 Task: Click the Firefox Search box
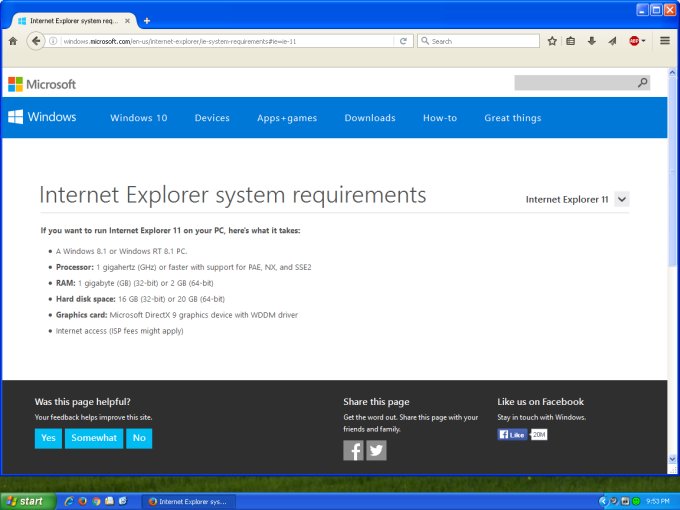478,41
